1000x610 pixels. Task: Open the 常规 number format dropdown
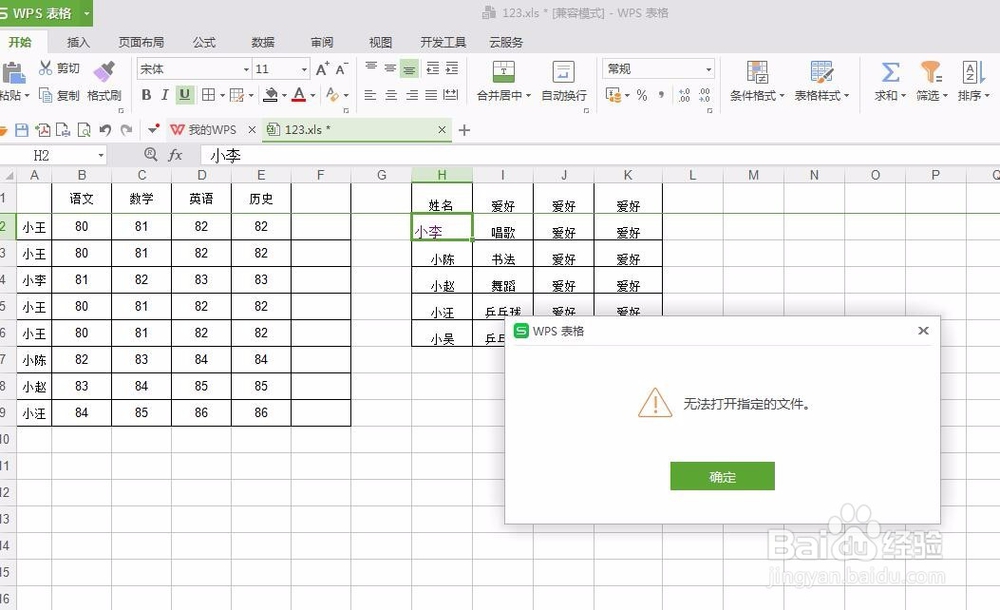(x=710, y=68)
